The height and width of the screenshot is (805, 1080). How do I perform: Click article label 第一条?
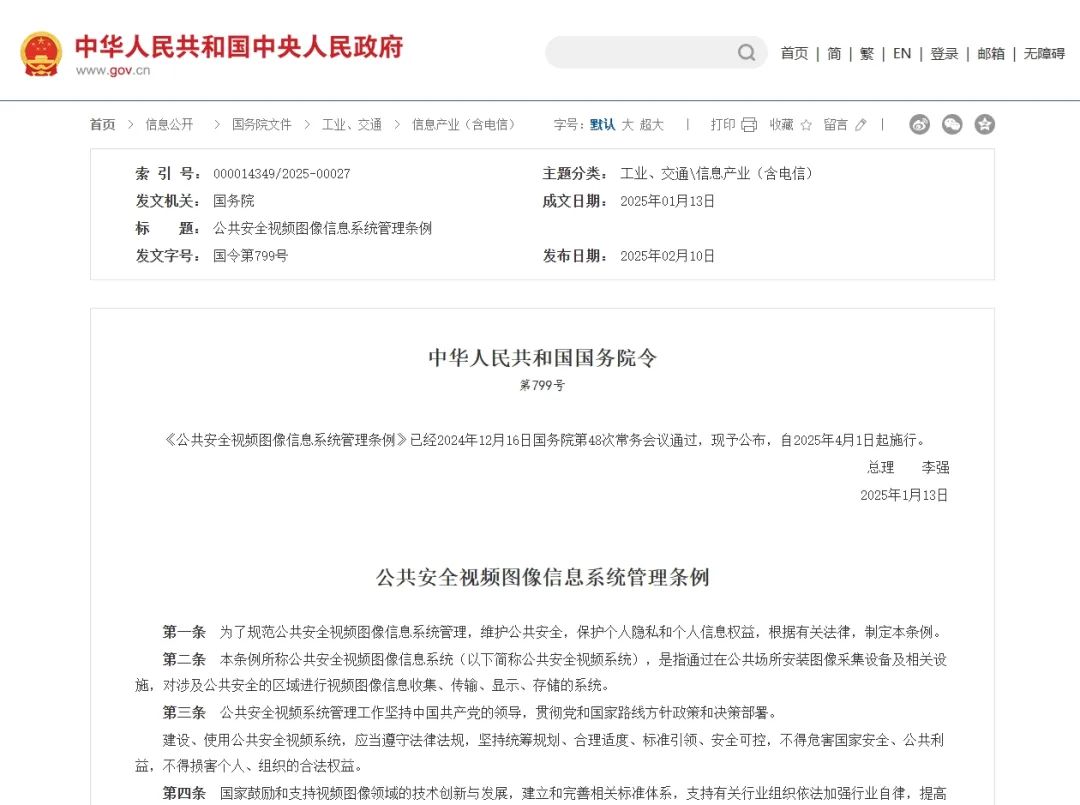click(185, 632)
